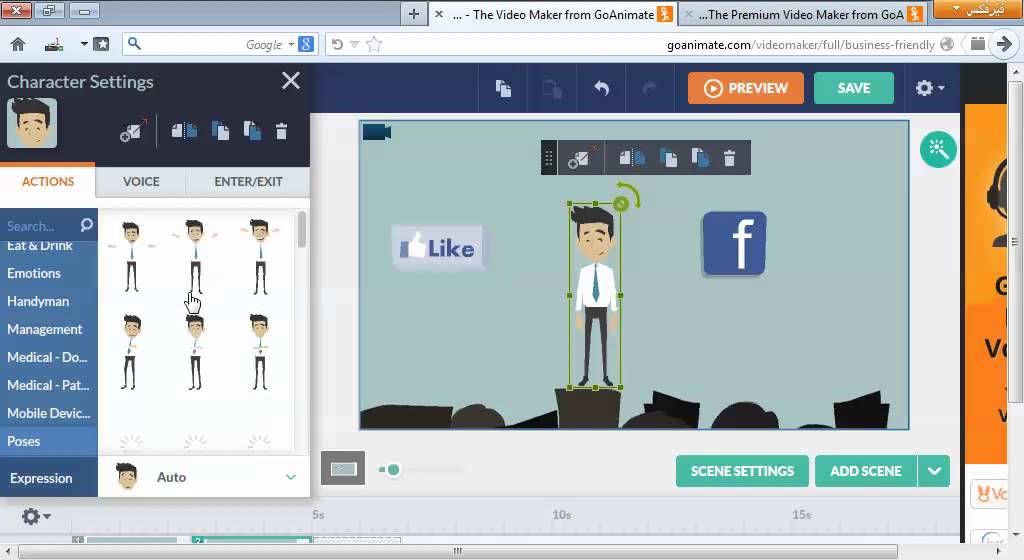Switch to the VOICE tab
The image size is (1024, 560).
coord(141,181)
